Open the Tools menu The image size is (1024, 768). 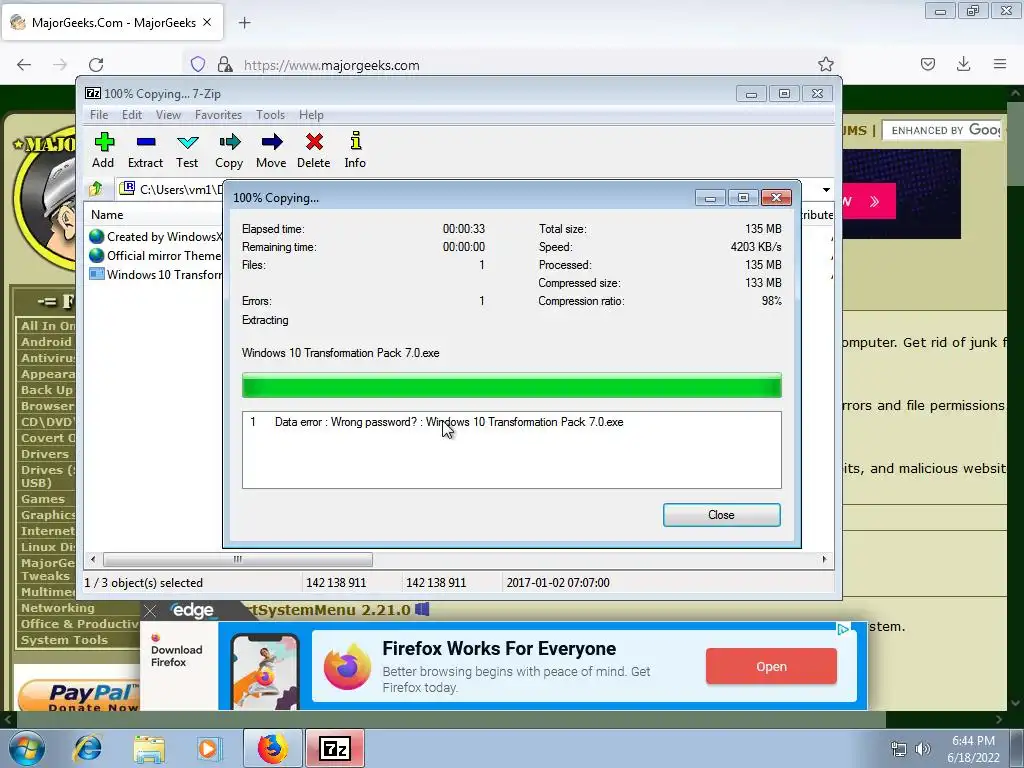pyautogui.click(x=270, y=115)
